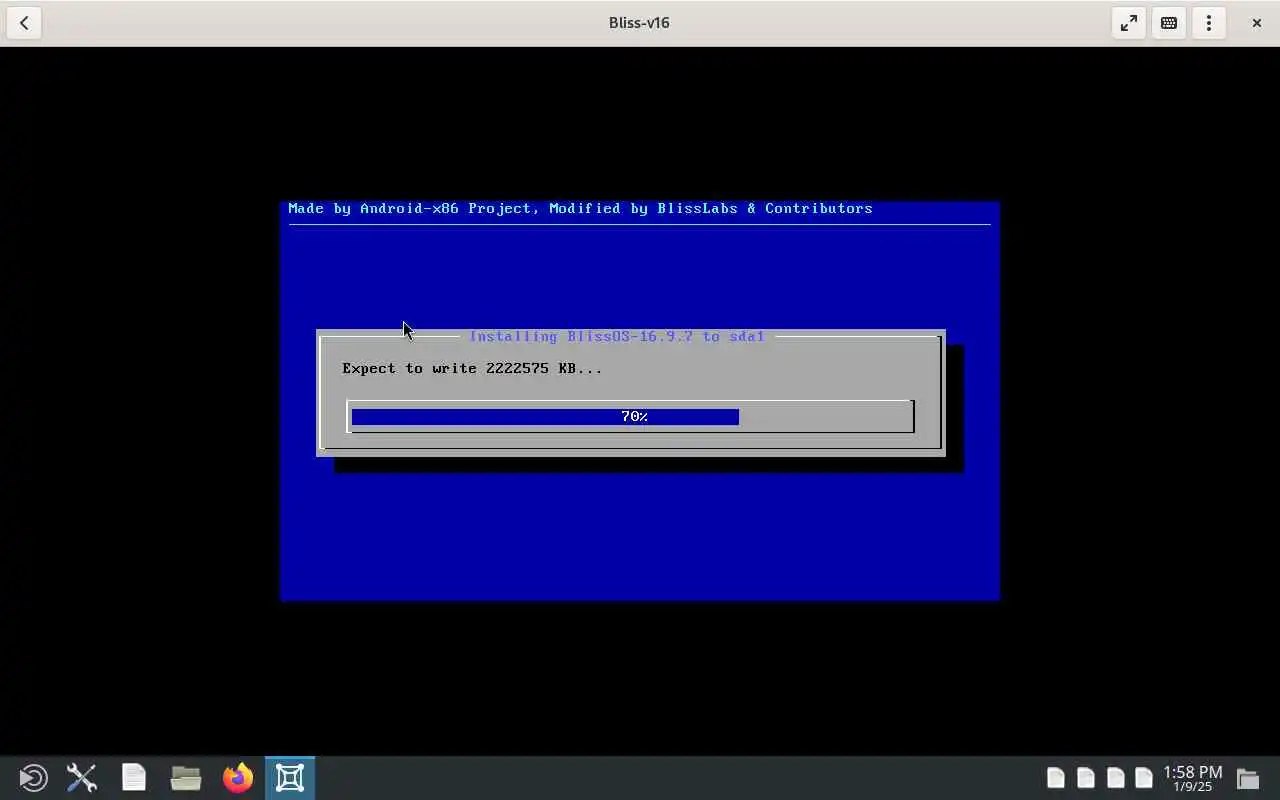This screenshot has height=800, width=1280.
Task: Open the folder icon at the tray's end
Action: point(1247,778)
